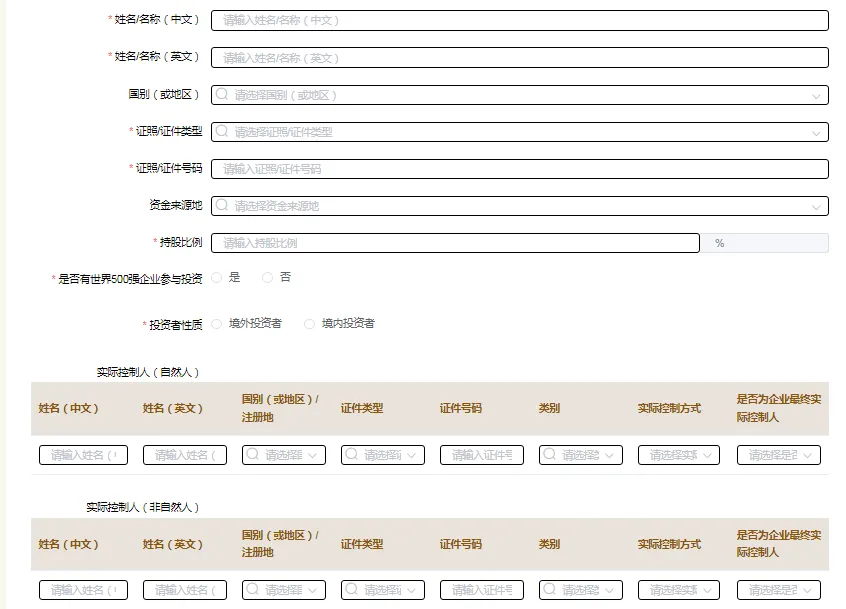Select 境内投资者 radio option
846x609 pixels.
(309, 324)
